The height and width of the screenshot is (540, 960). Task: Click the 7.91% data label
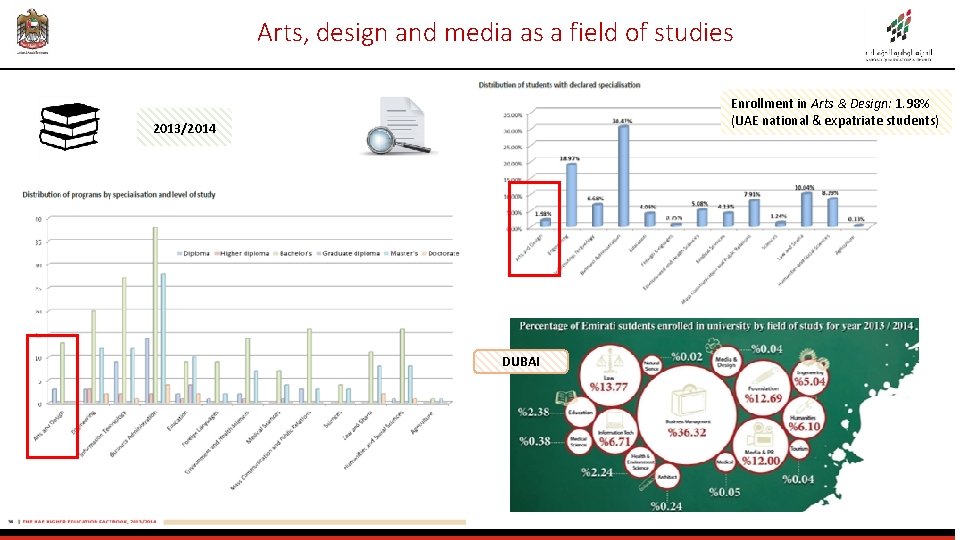(x=752, y=194)
